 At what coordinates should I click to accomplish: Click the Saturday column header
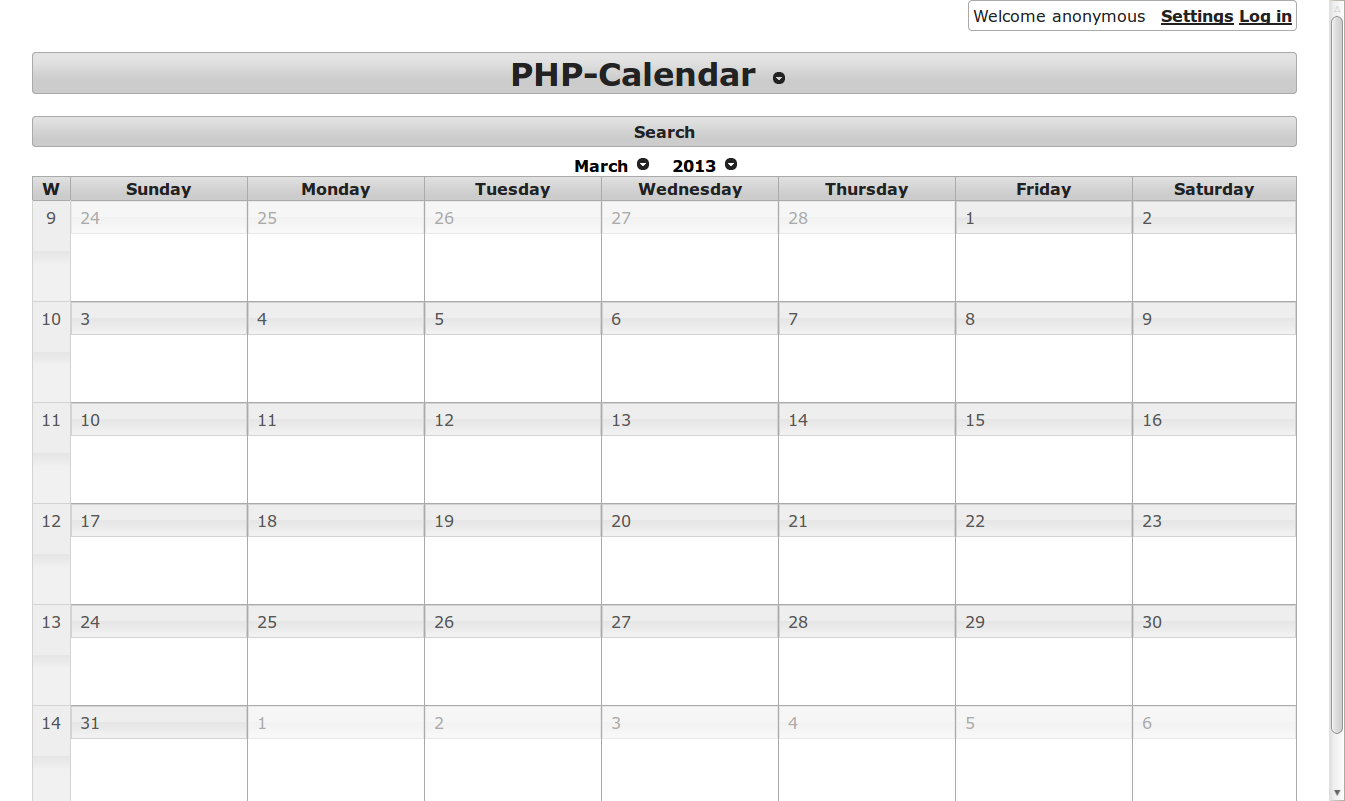[x=1213, y=188]
